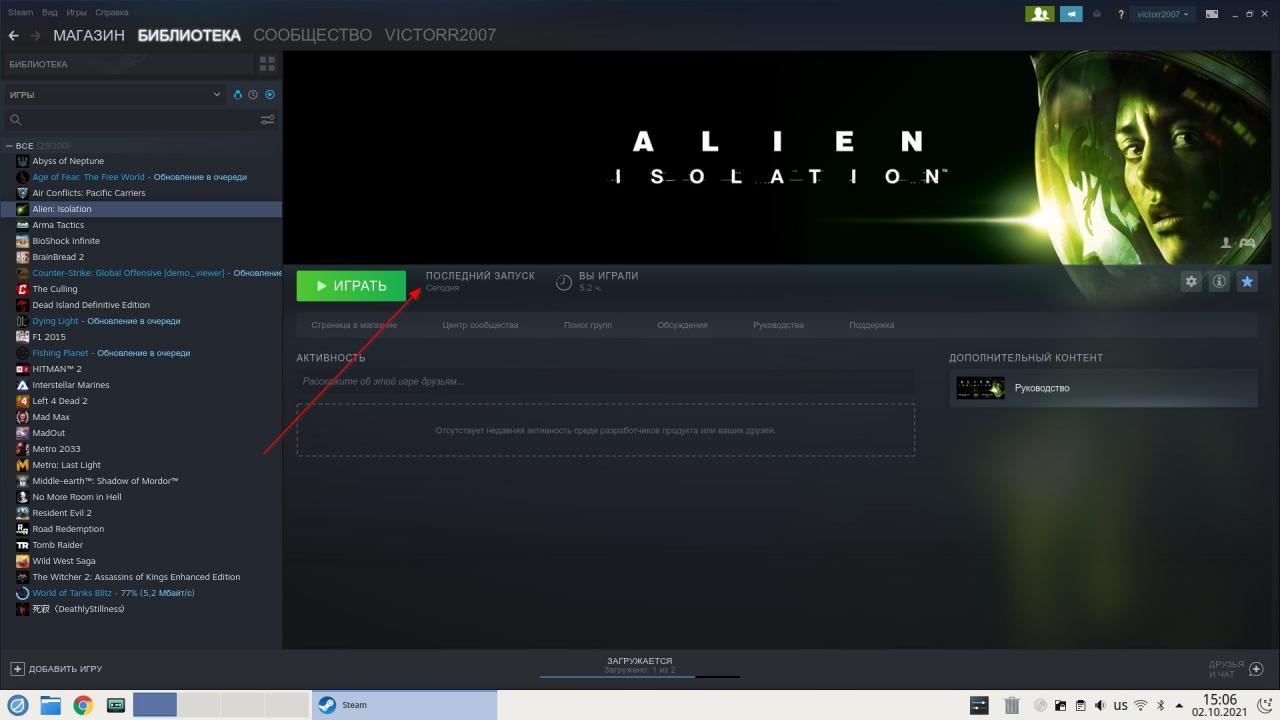1280x720 pixels.
Task: Click the HITMAN 2 game icon
Action: 23,369
